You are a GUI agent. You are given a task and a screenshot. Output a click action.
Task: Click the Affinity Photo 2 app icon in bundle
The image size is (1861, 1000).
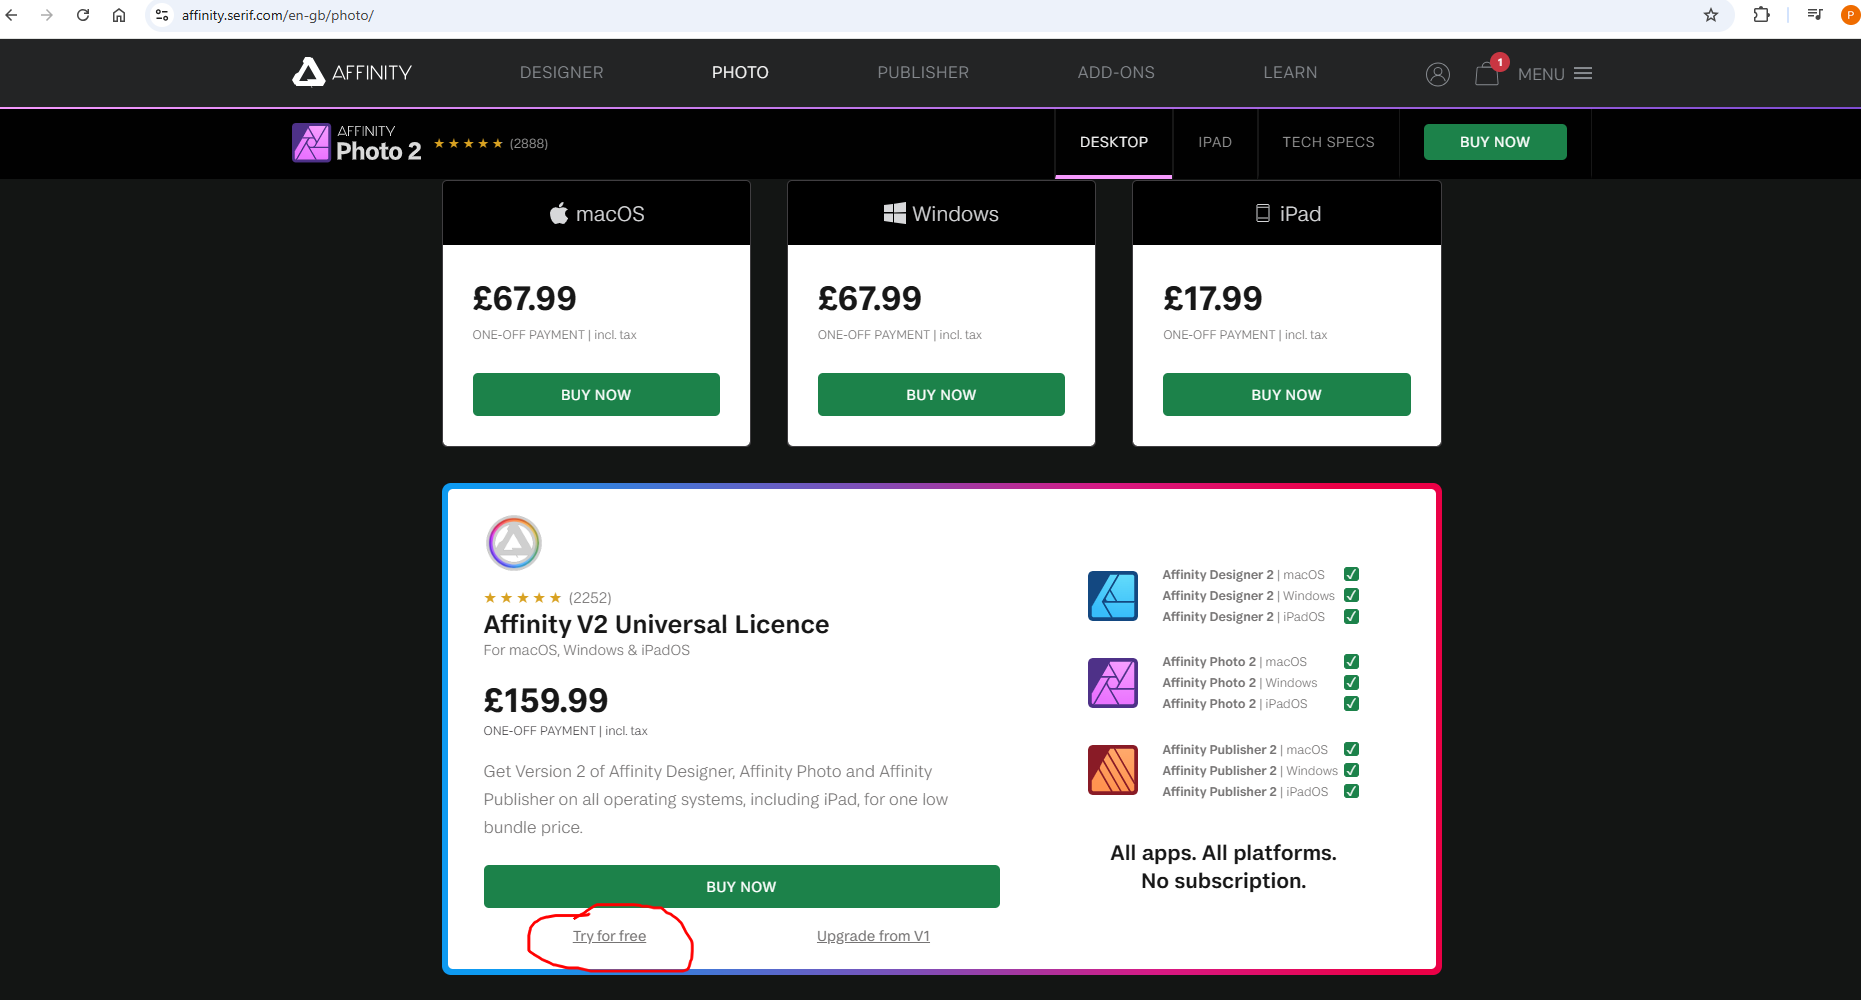pos(1113,683)
